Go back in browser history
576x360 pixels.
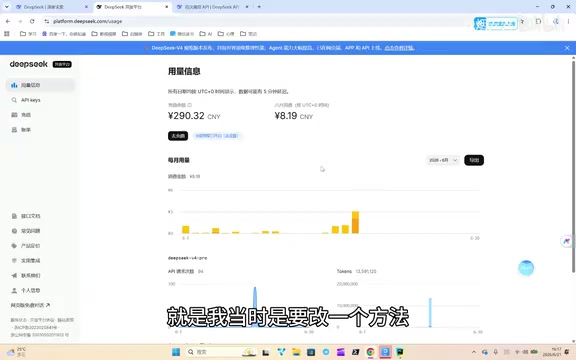pos(8,21)
